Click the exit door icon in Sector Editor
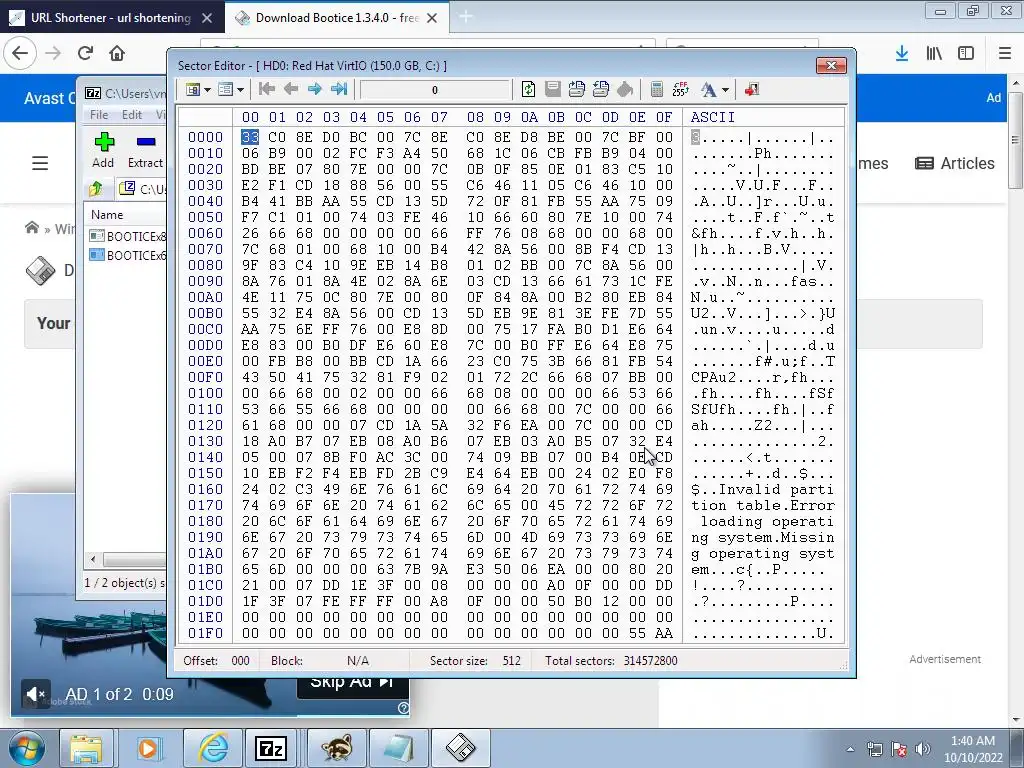This screenshot has height=768, width=1024. (752, 89)
